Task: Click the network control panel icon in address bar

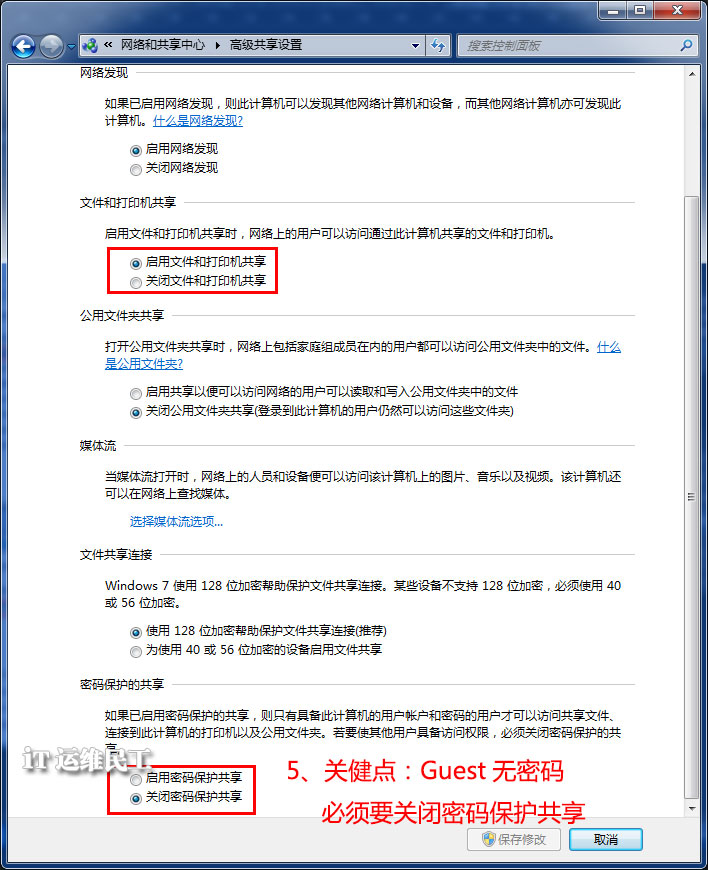Action: click(90, 45)
